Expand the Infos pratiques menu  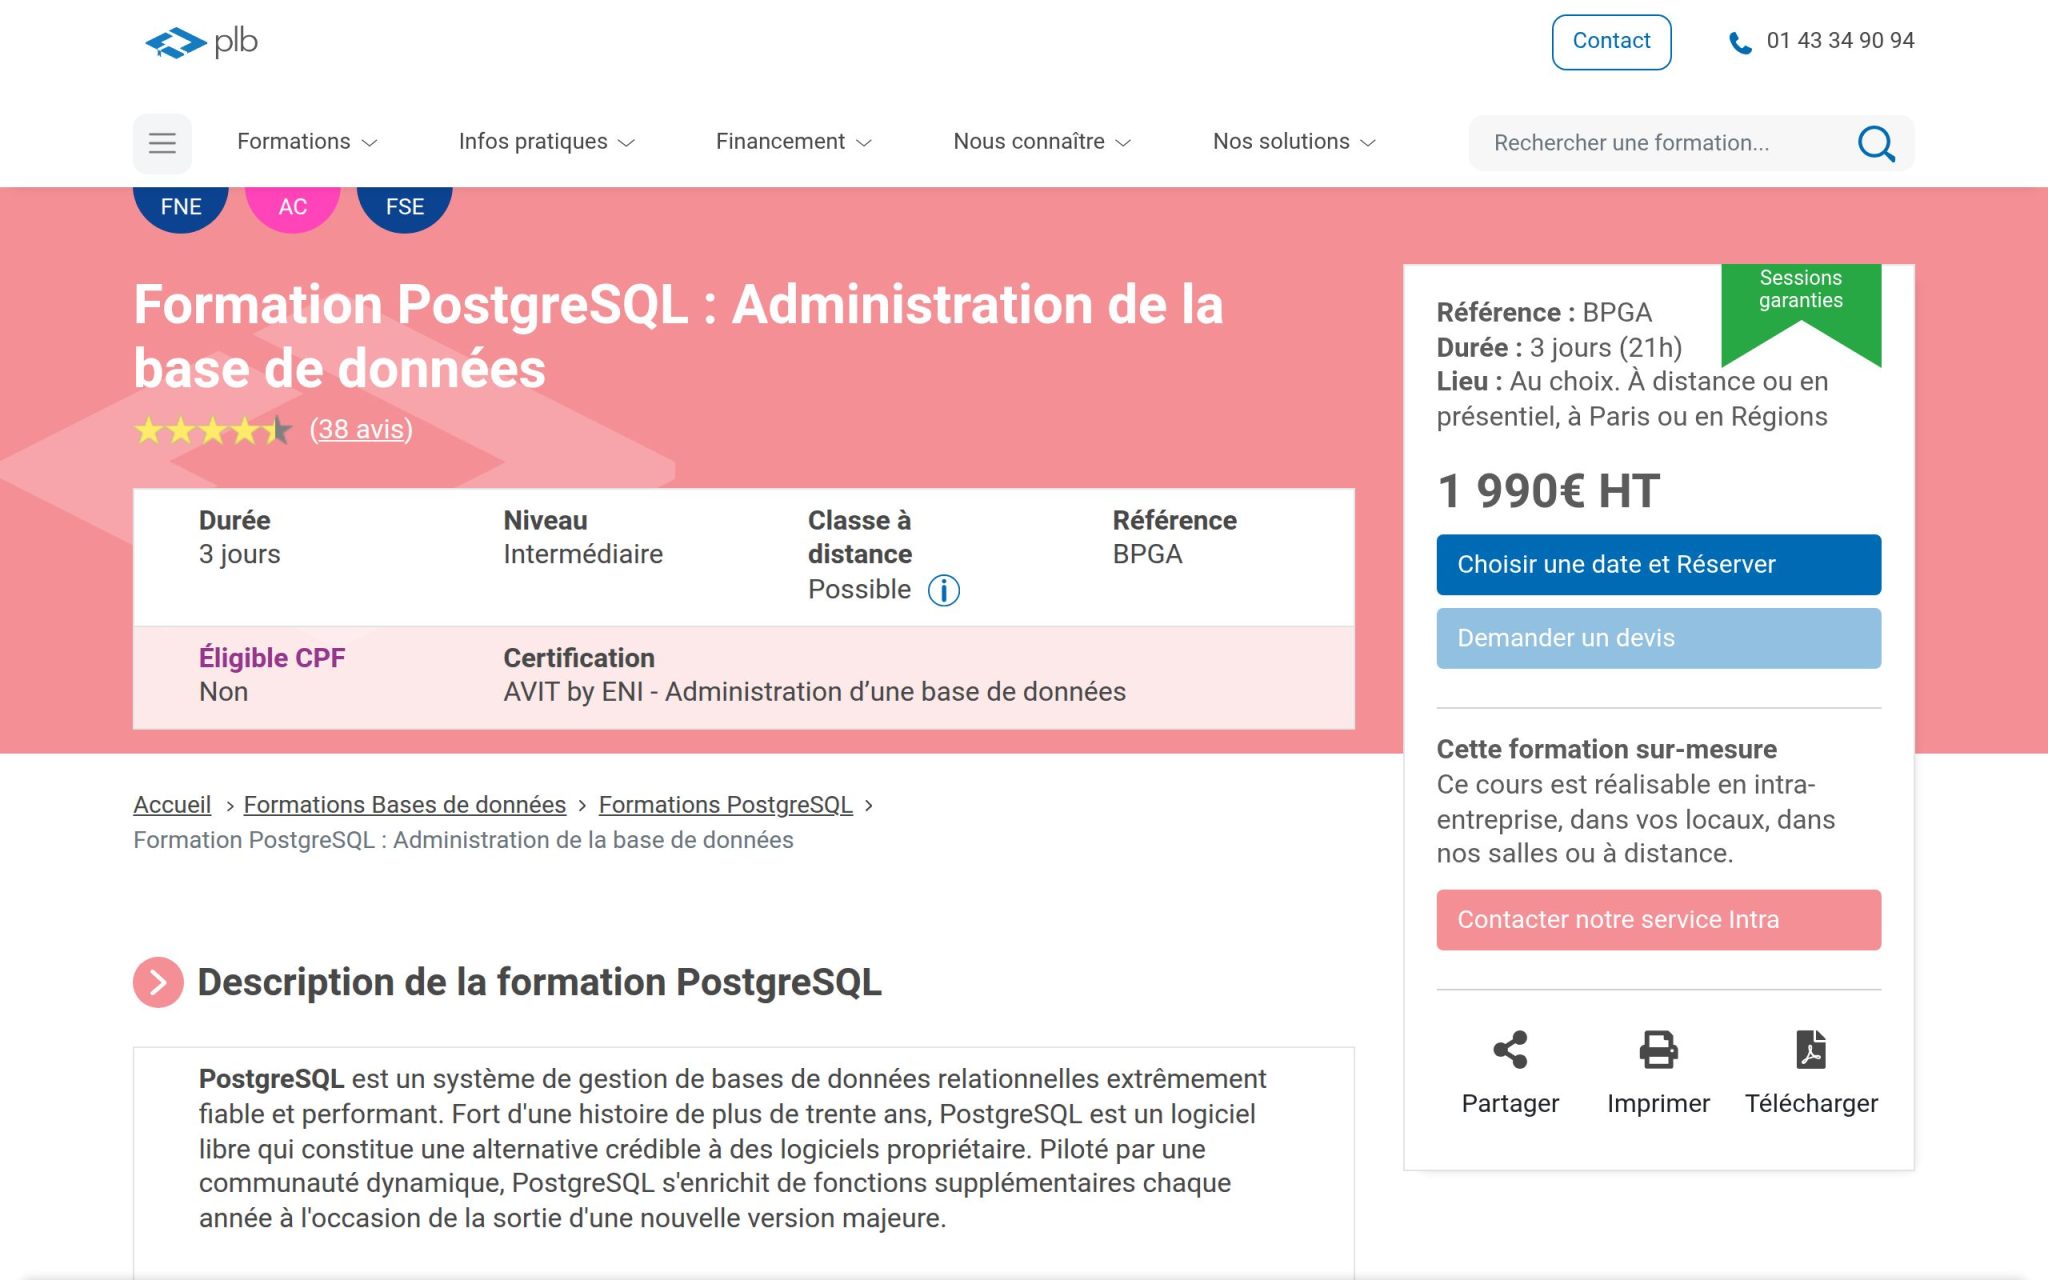click(546, 142)
